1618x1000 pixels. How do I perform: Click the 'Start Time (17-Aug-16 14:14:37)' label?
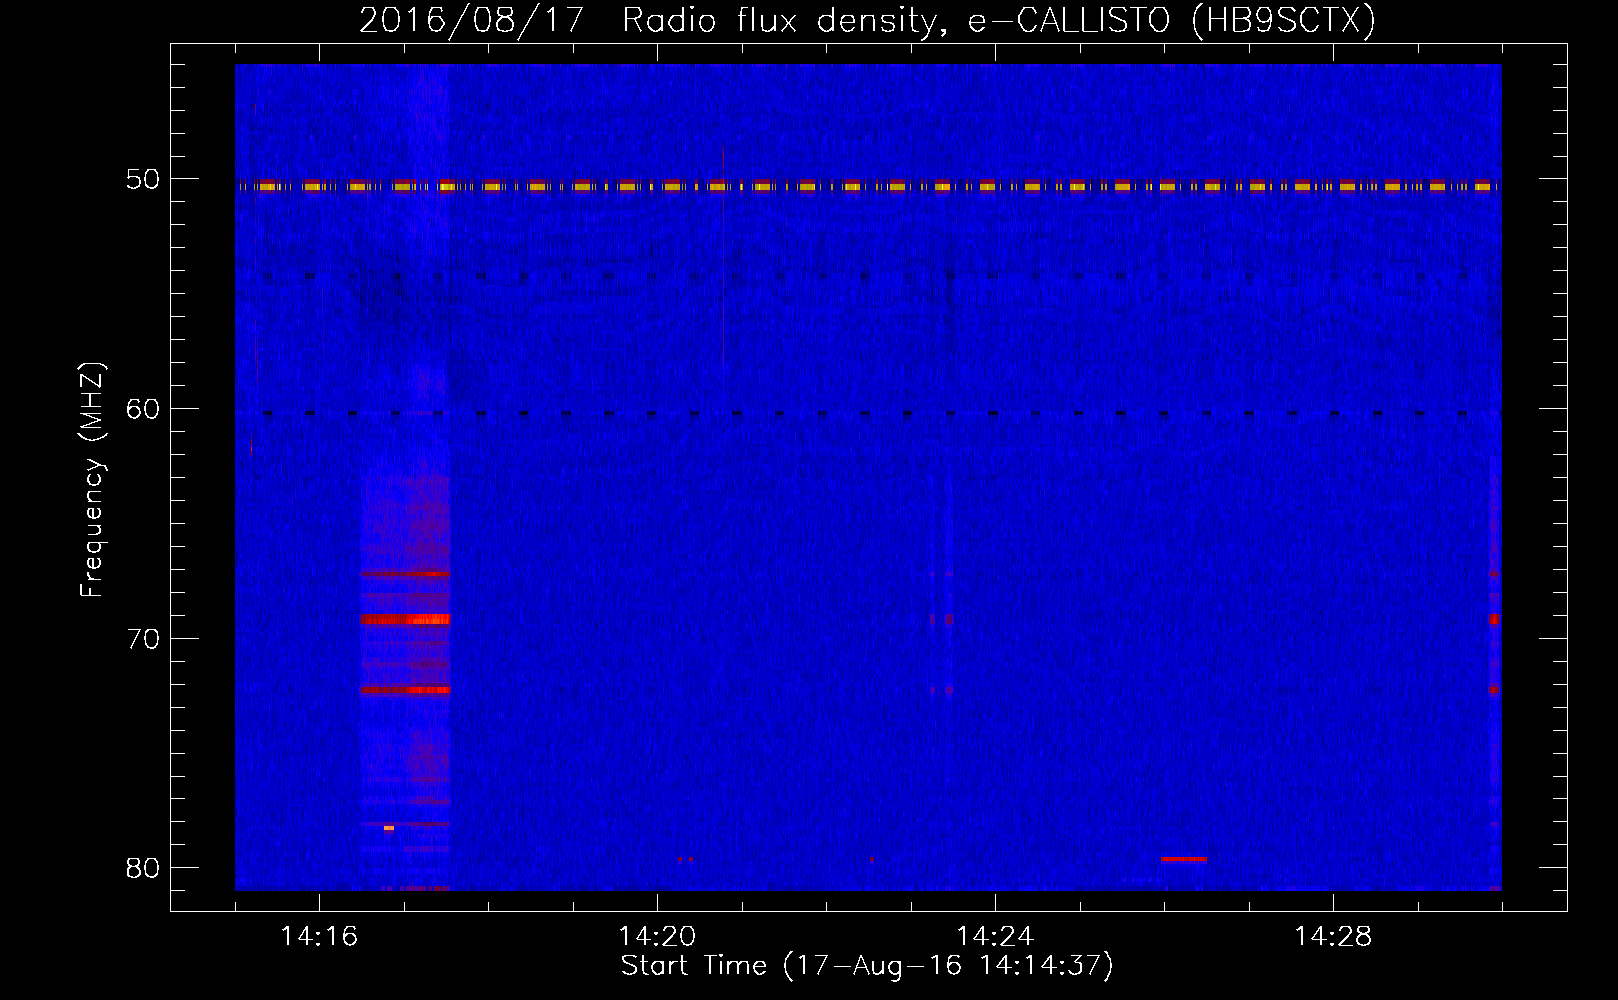pos(867,966)
